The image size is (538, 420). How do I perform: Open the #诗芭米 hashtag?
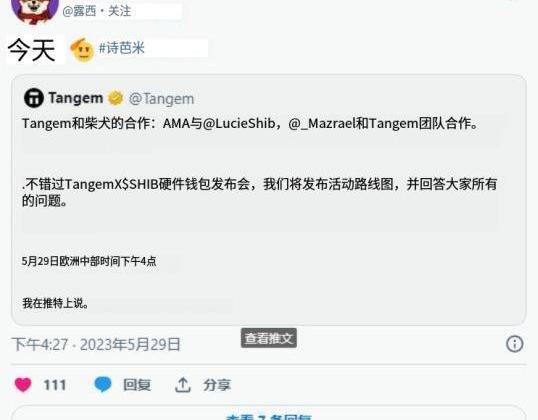(122, 48)
